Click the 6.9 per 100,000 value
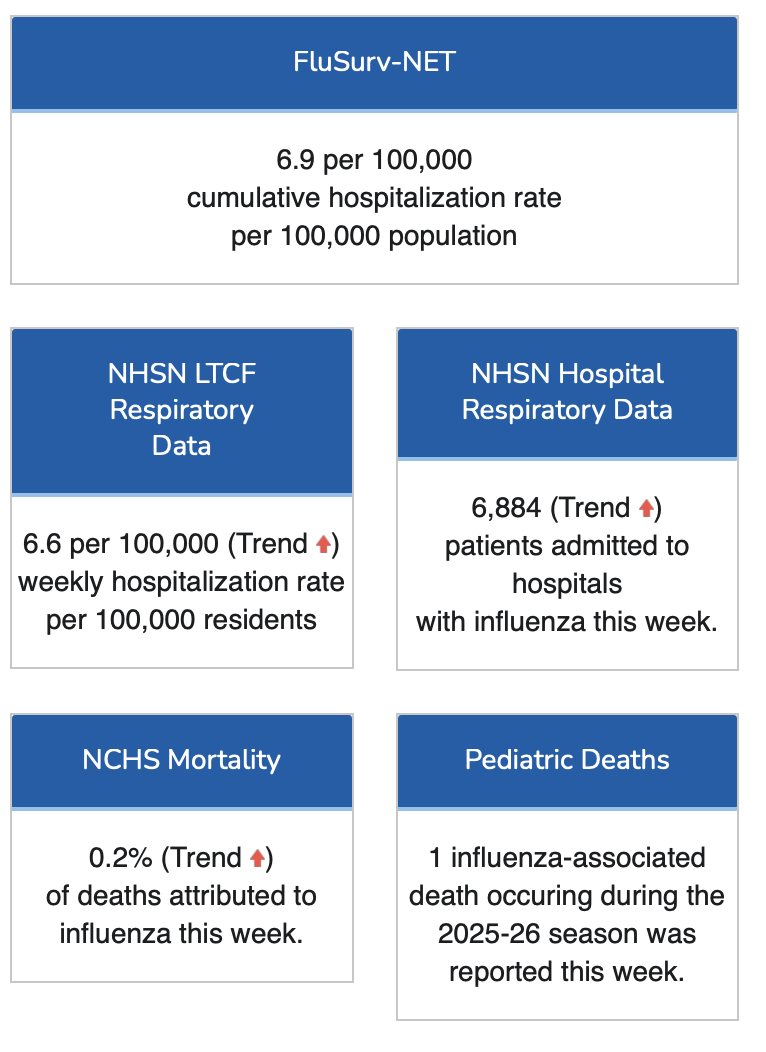Screen dimensions: 766x1052 374,160
